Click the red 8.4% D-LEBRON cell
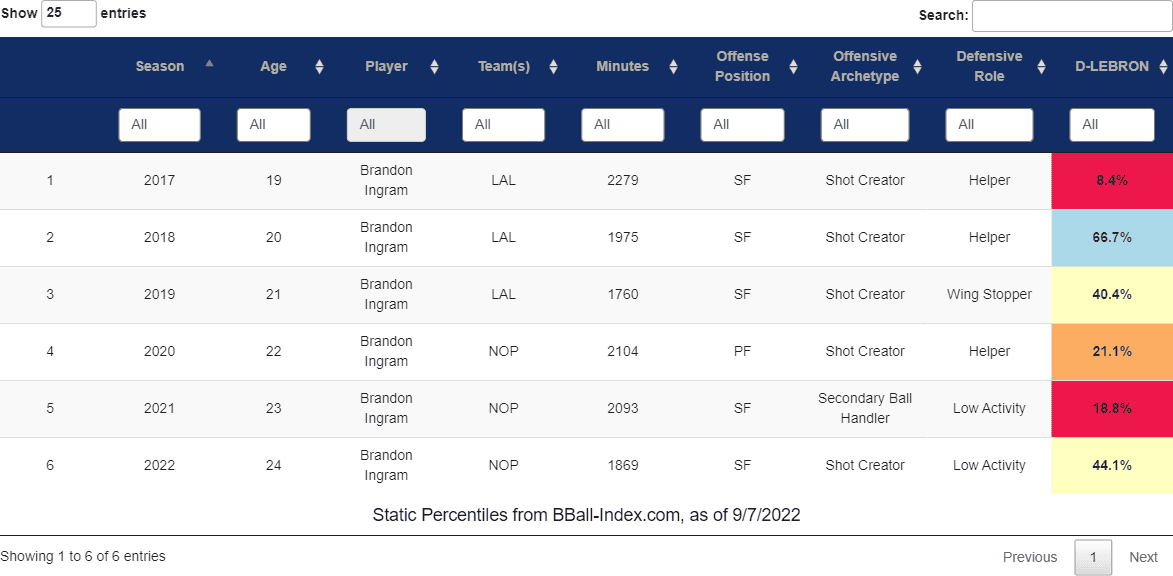The image size is (1173, 576). 1112,181
